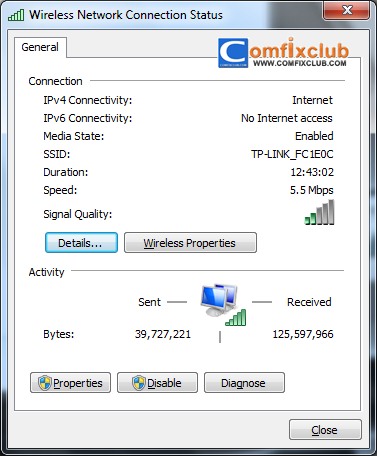Open the Details... dialog
The height and width of the screenshot is (456, 377).
pos(81,243)
